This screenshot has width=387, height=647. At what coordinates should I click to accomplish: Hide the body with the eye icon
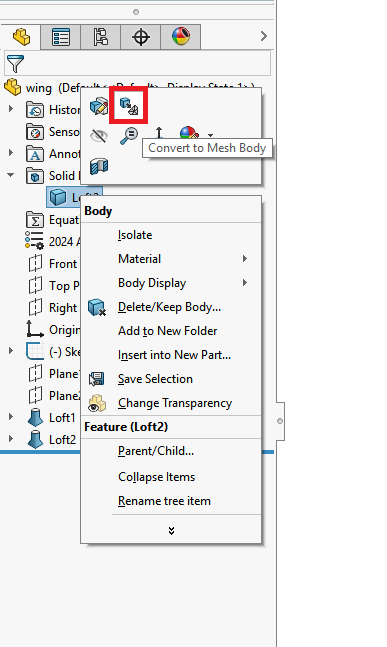(x=99, y=136)
